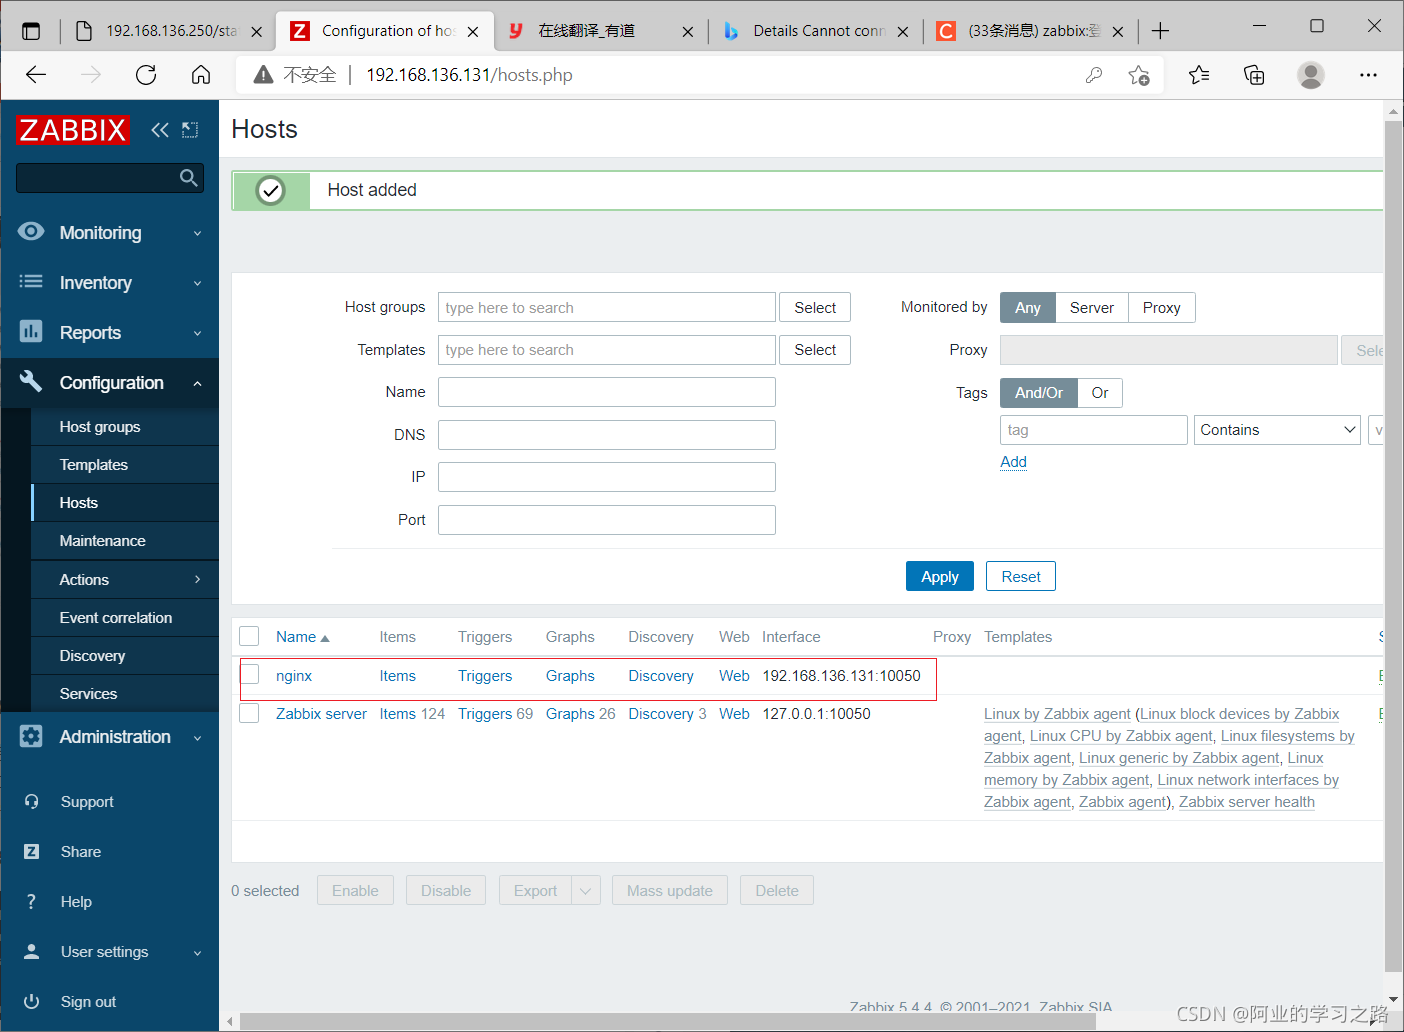Switch to the 192.168.136.250 browser tab
Viewport: 1404px width, 1032px height.
[x=171, y=31]
